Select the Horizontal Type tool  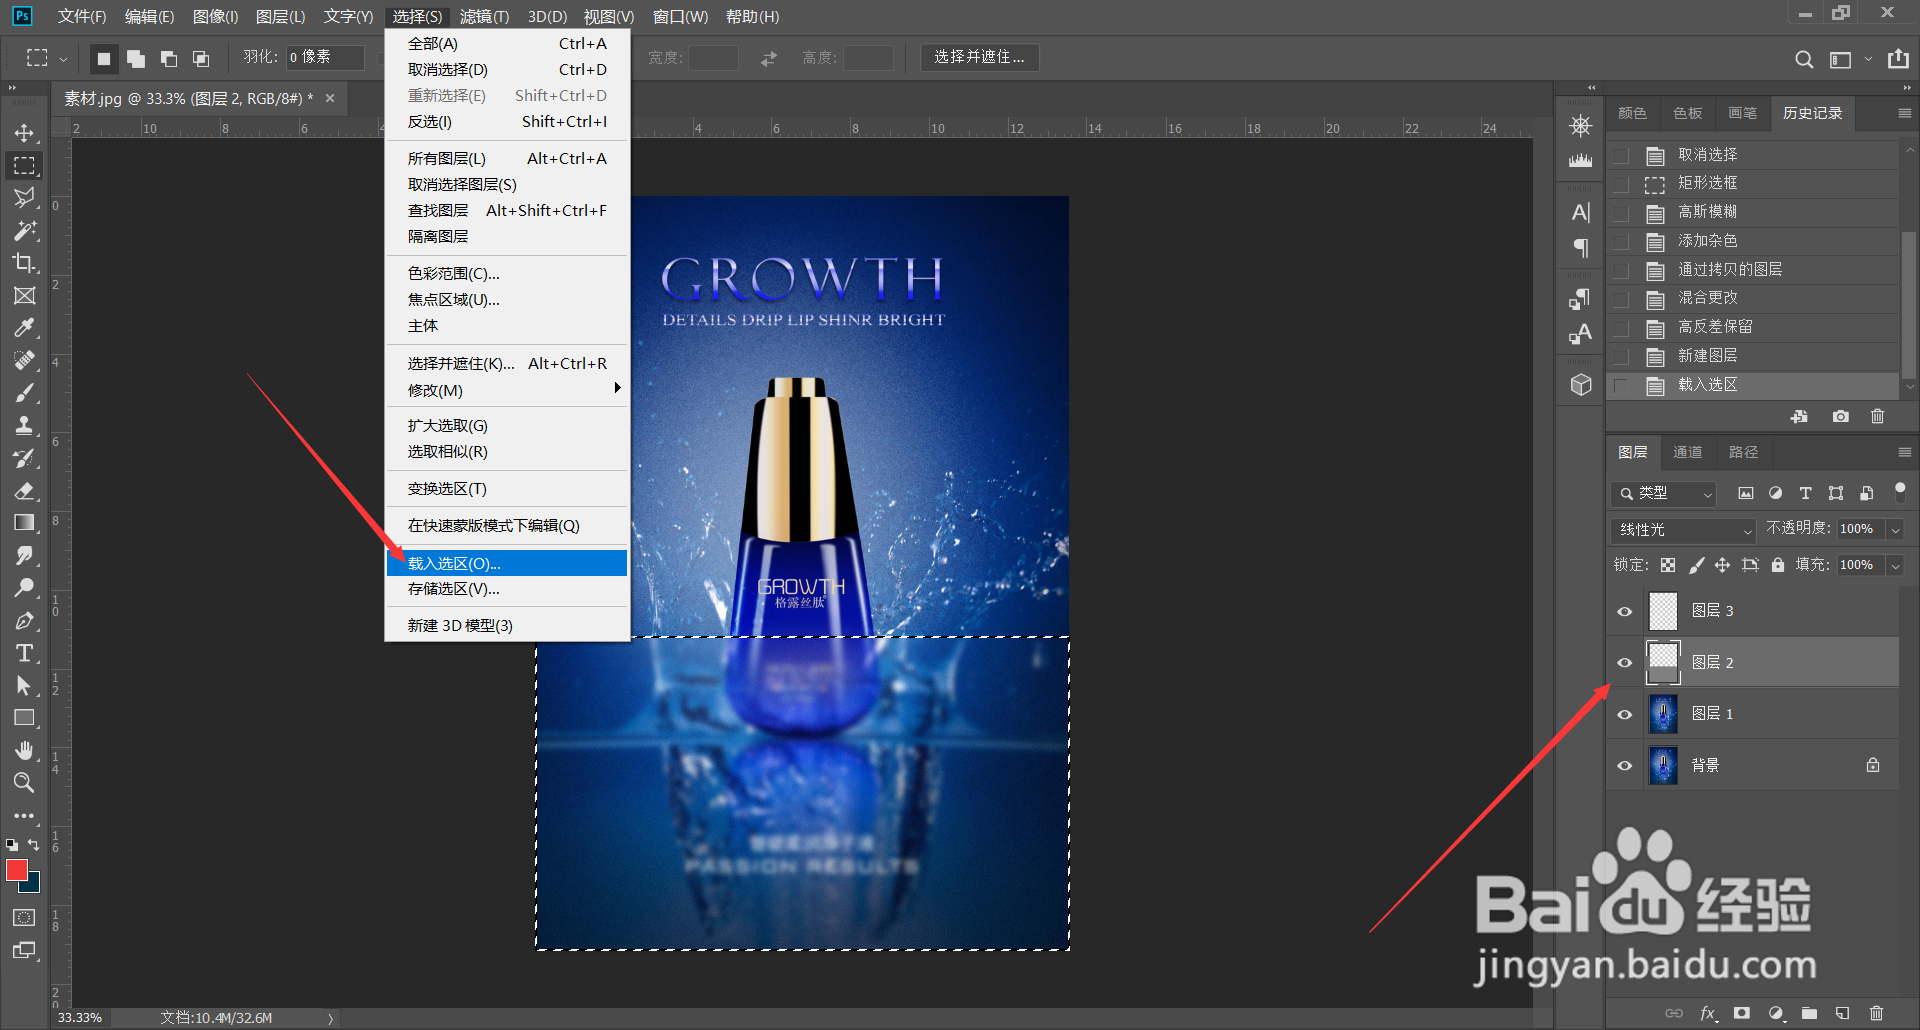[x=24, y=653]
